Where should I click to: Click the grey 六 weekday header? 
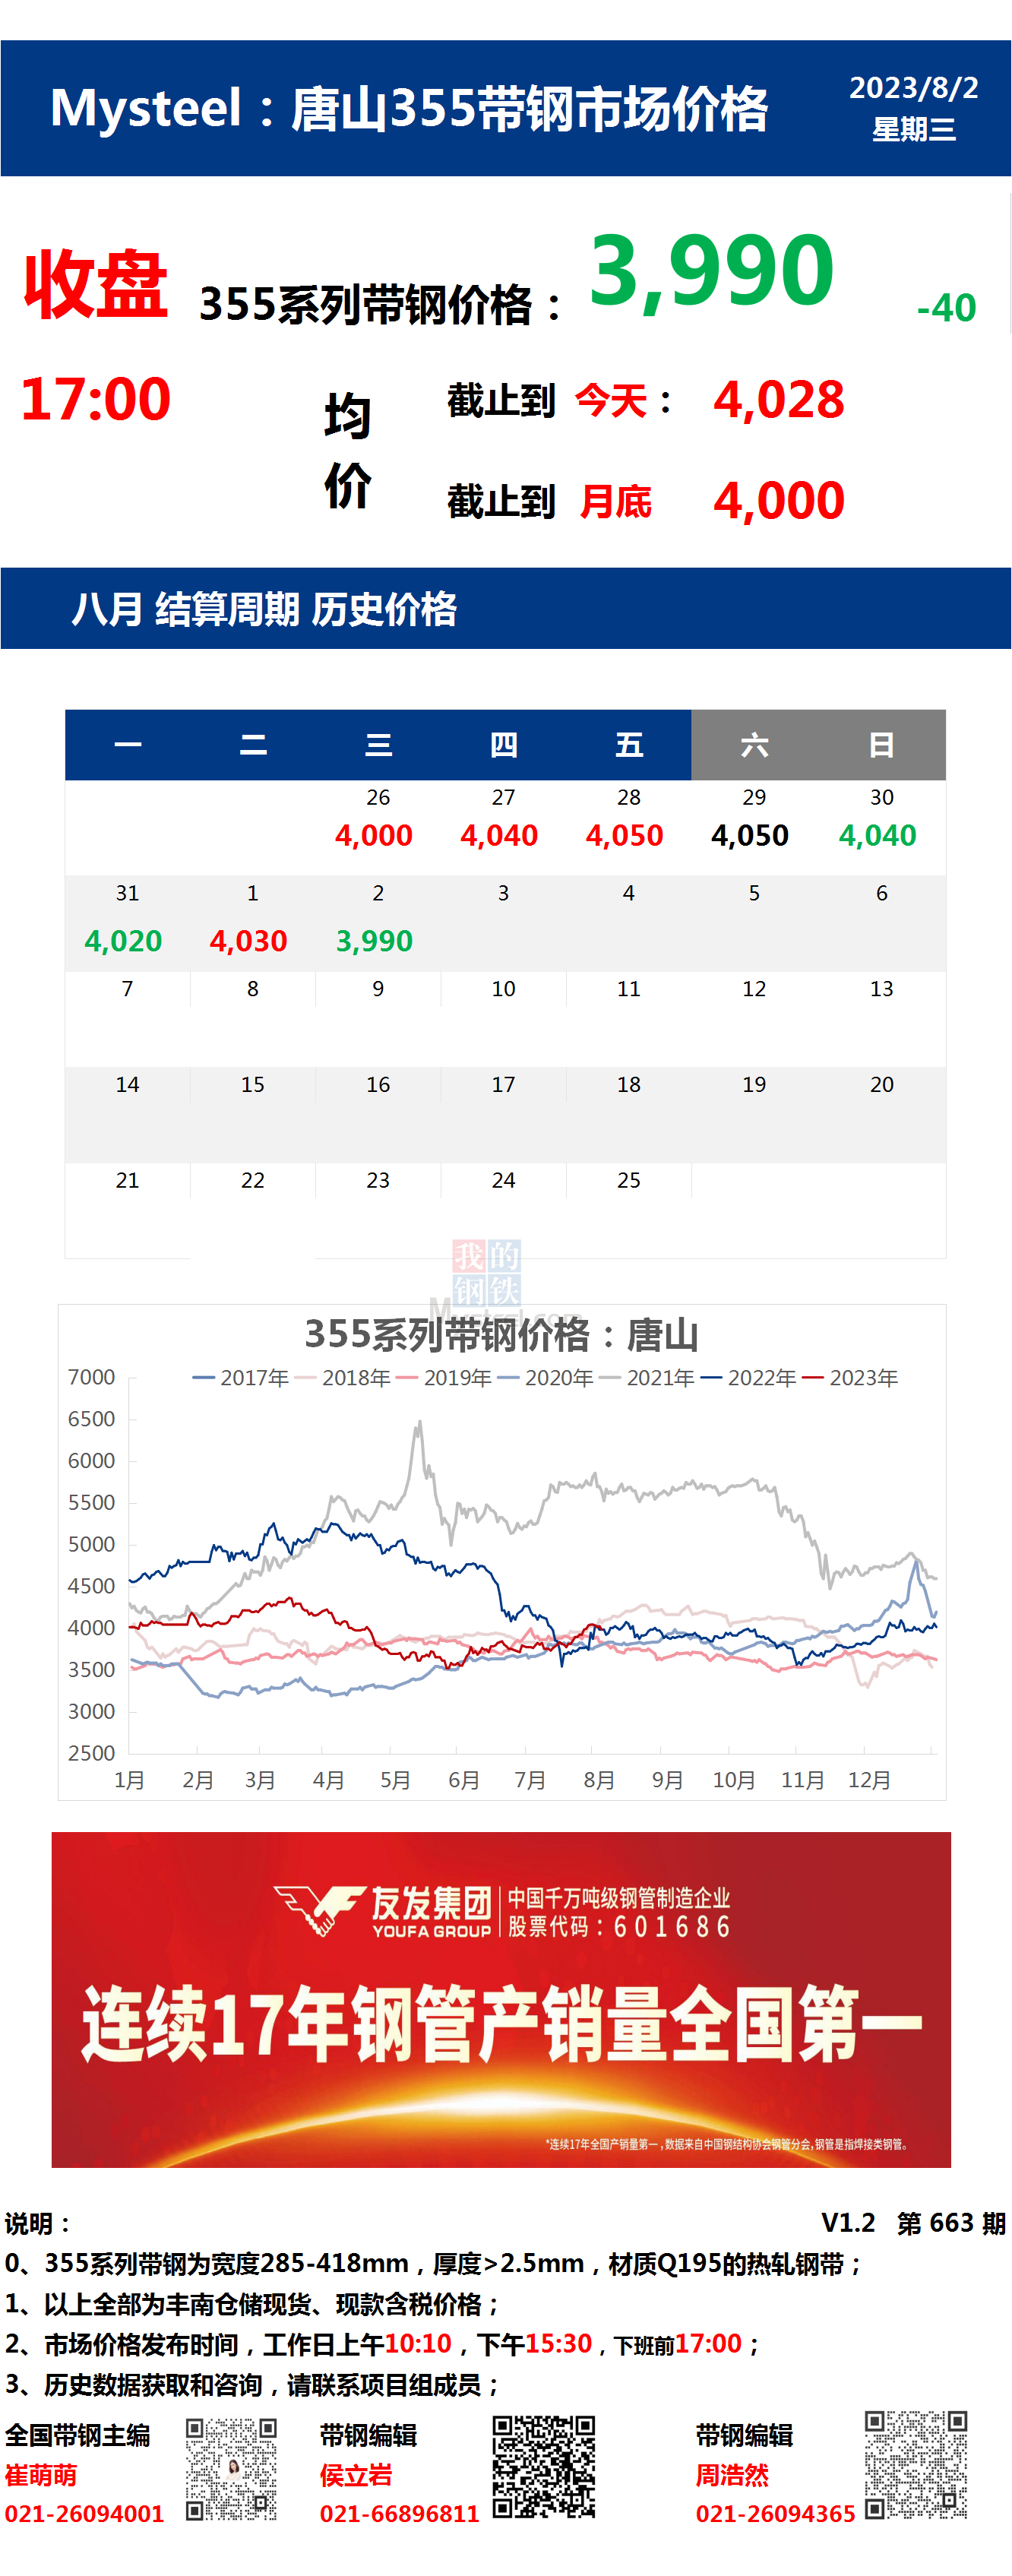tap(754, 745)
